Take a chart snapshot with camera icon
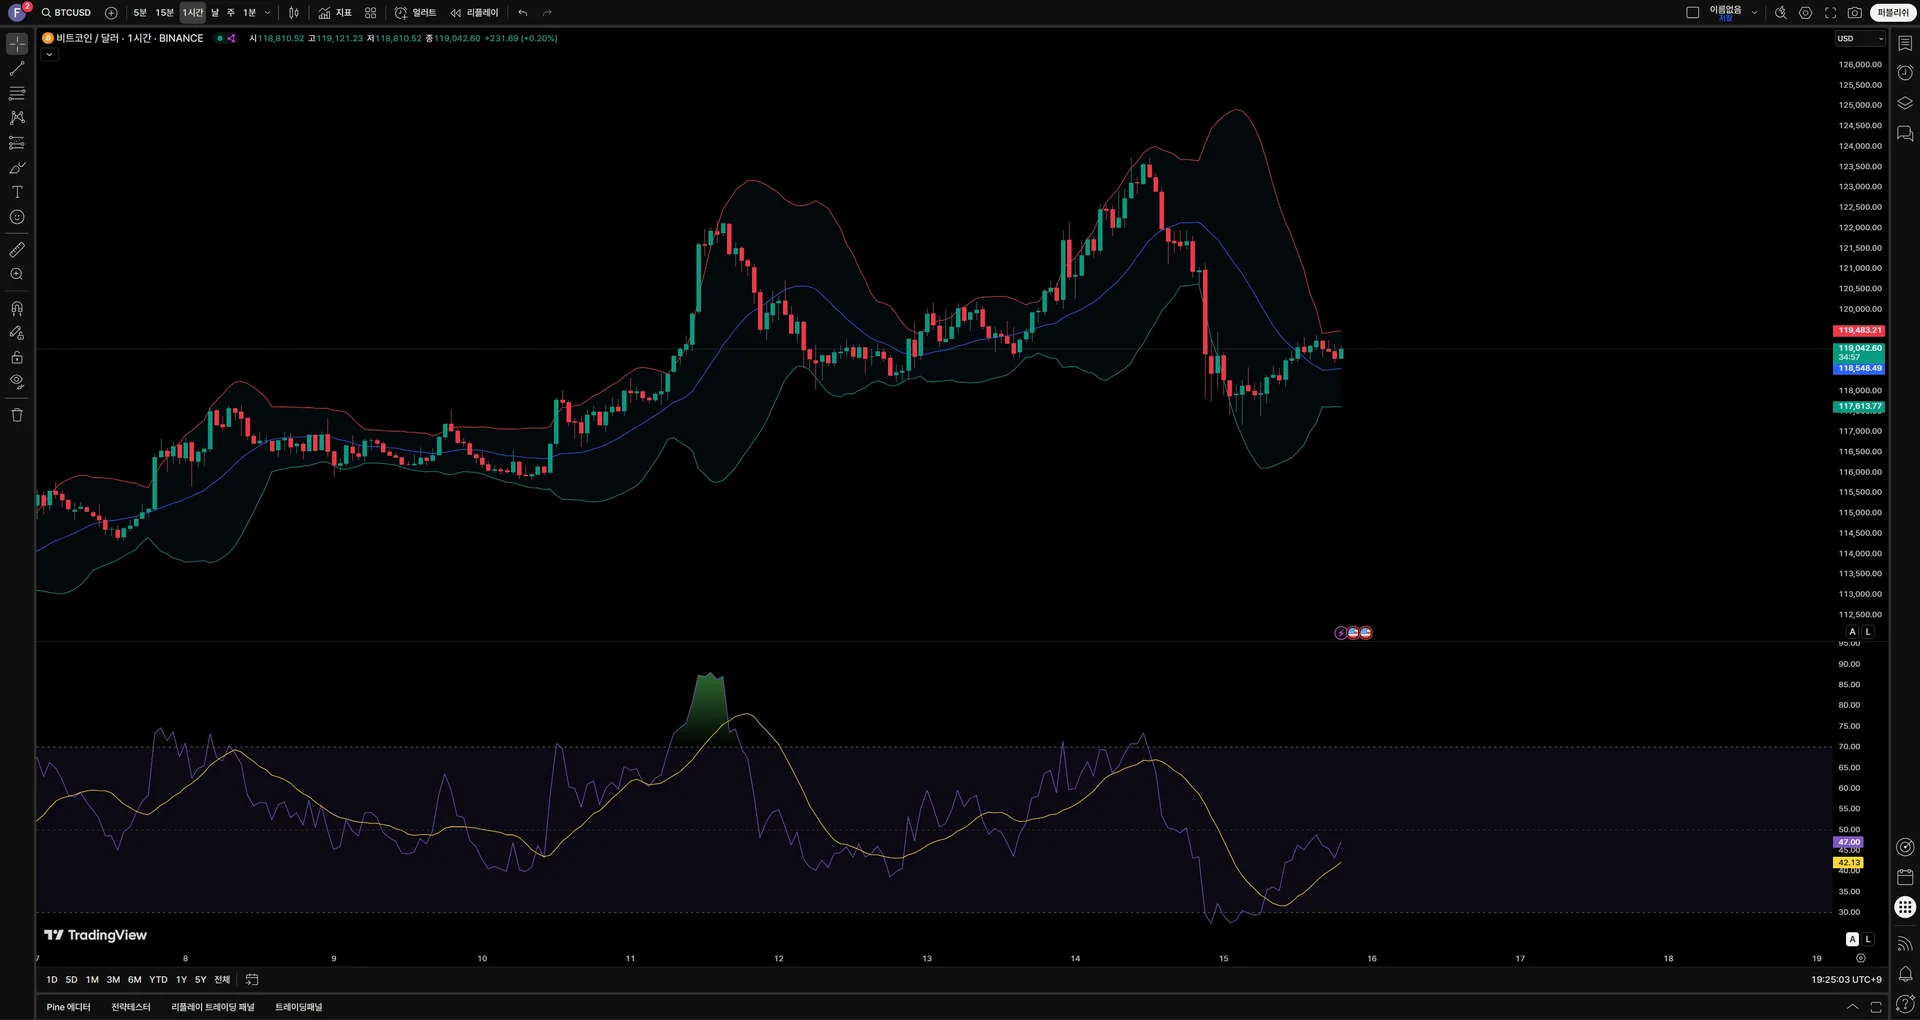1920x1020 pixels. (x=1855, y=13)
